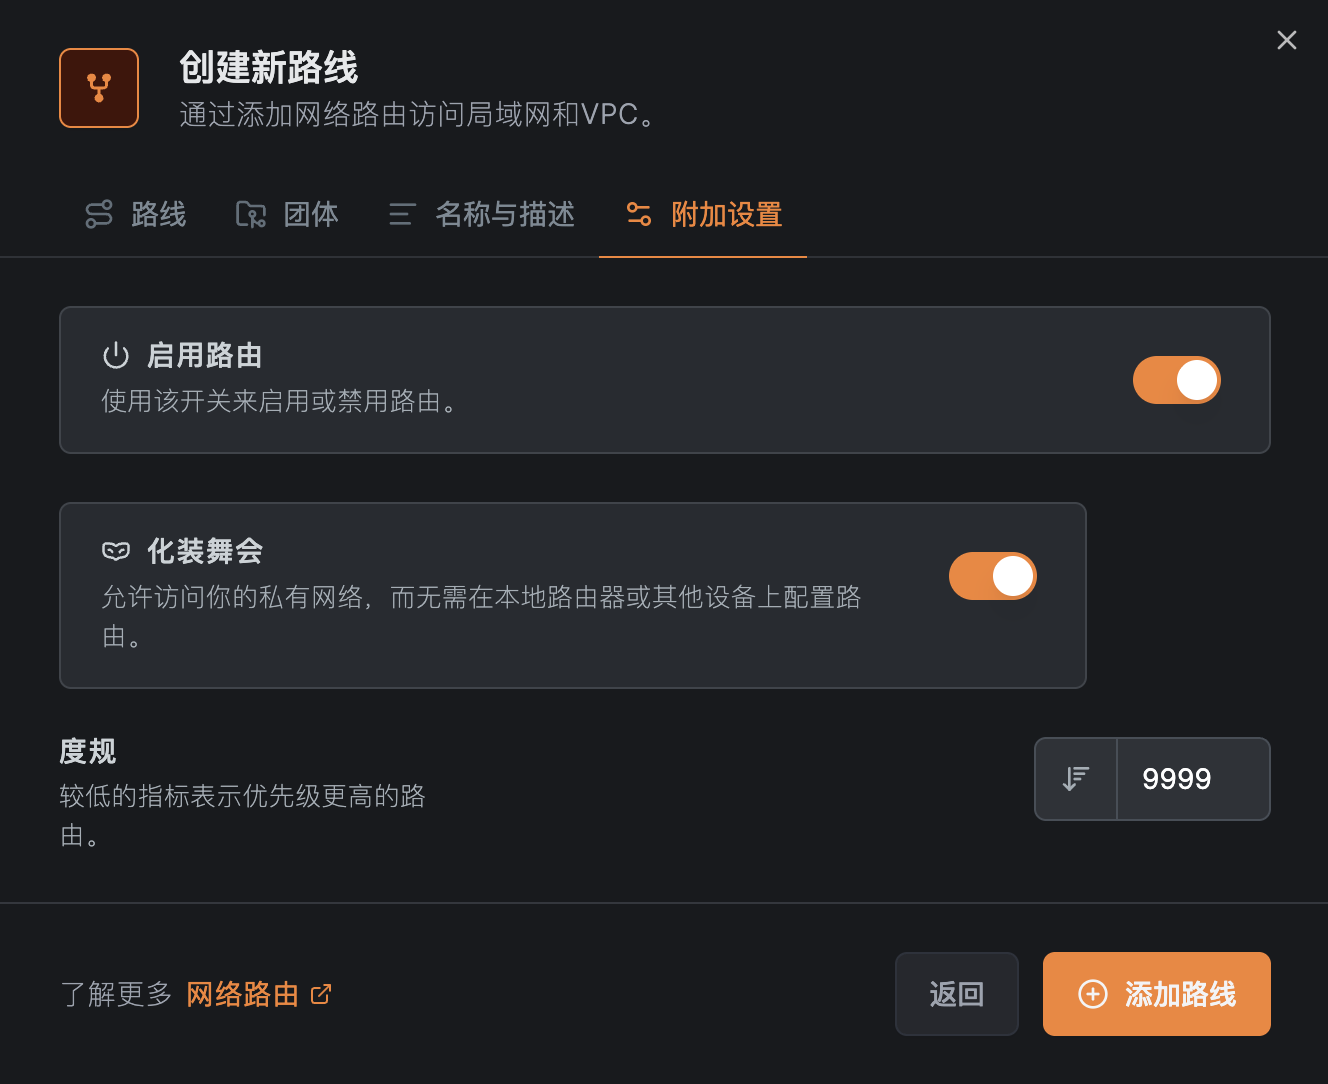The image size is (1328, 1084).
Task: Open the 团体 tab
Action: point(287,214)
